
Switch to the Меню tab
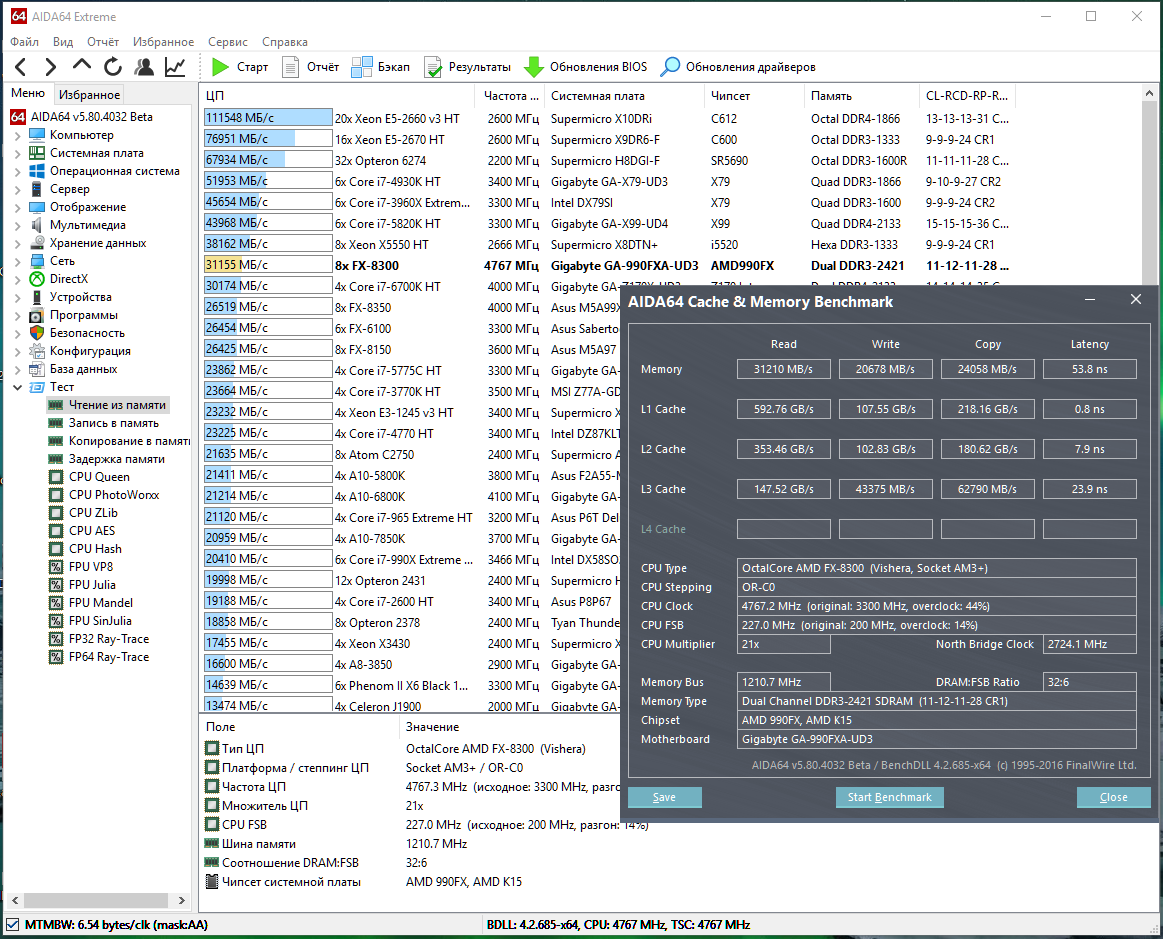point(28,93)
